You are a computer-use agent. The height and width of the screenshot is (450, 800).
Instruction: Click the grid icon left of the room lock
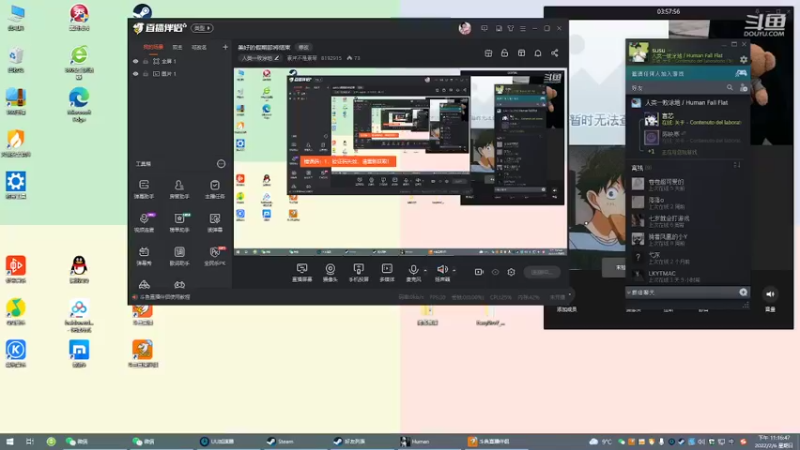[488, 53]
